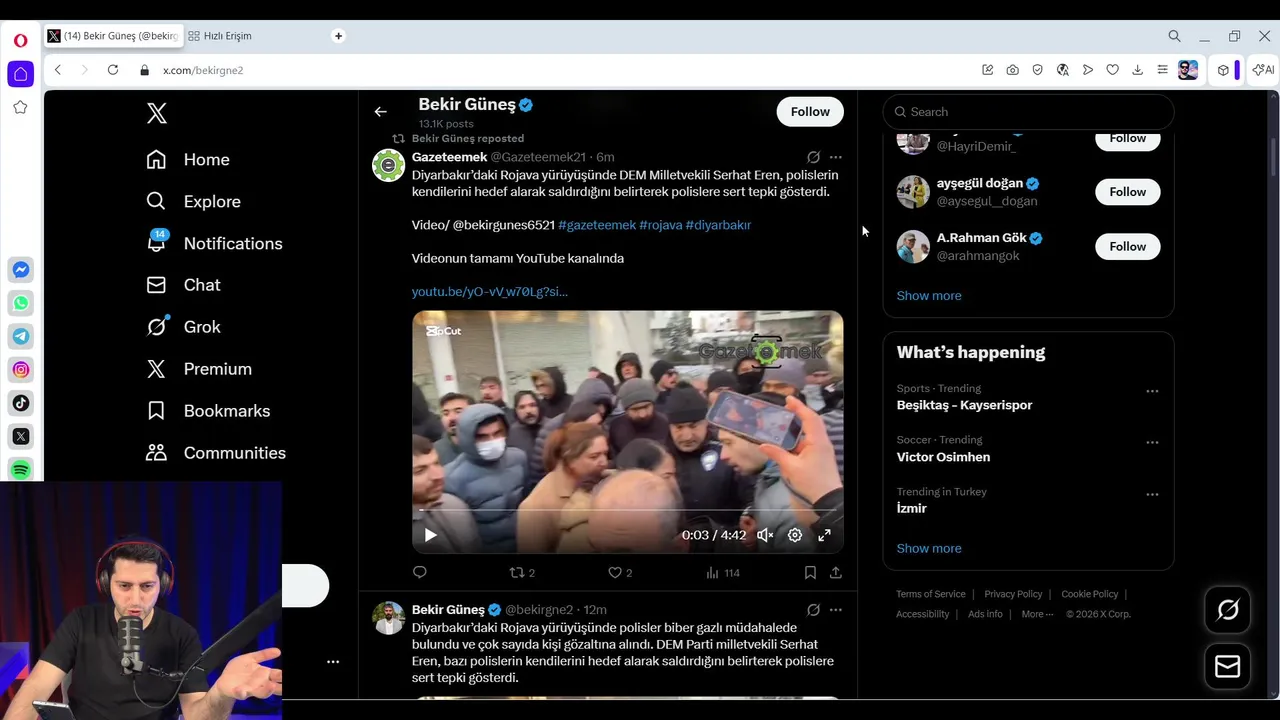Click the Opera menu logo
The width and height of the screenshot is (1280, 720).
[x=20, y=41]
